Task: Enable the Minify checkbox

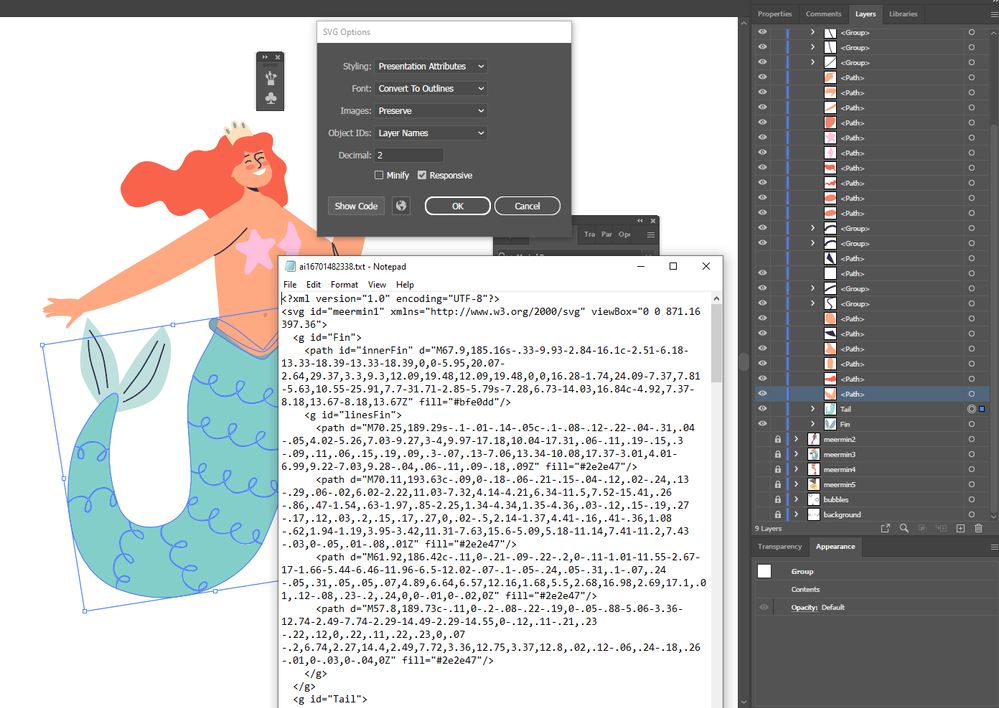Action: (x=379, y=175)
